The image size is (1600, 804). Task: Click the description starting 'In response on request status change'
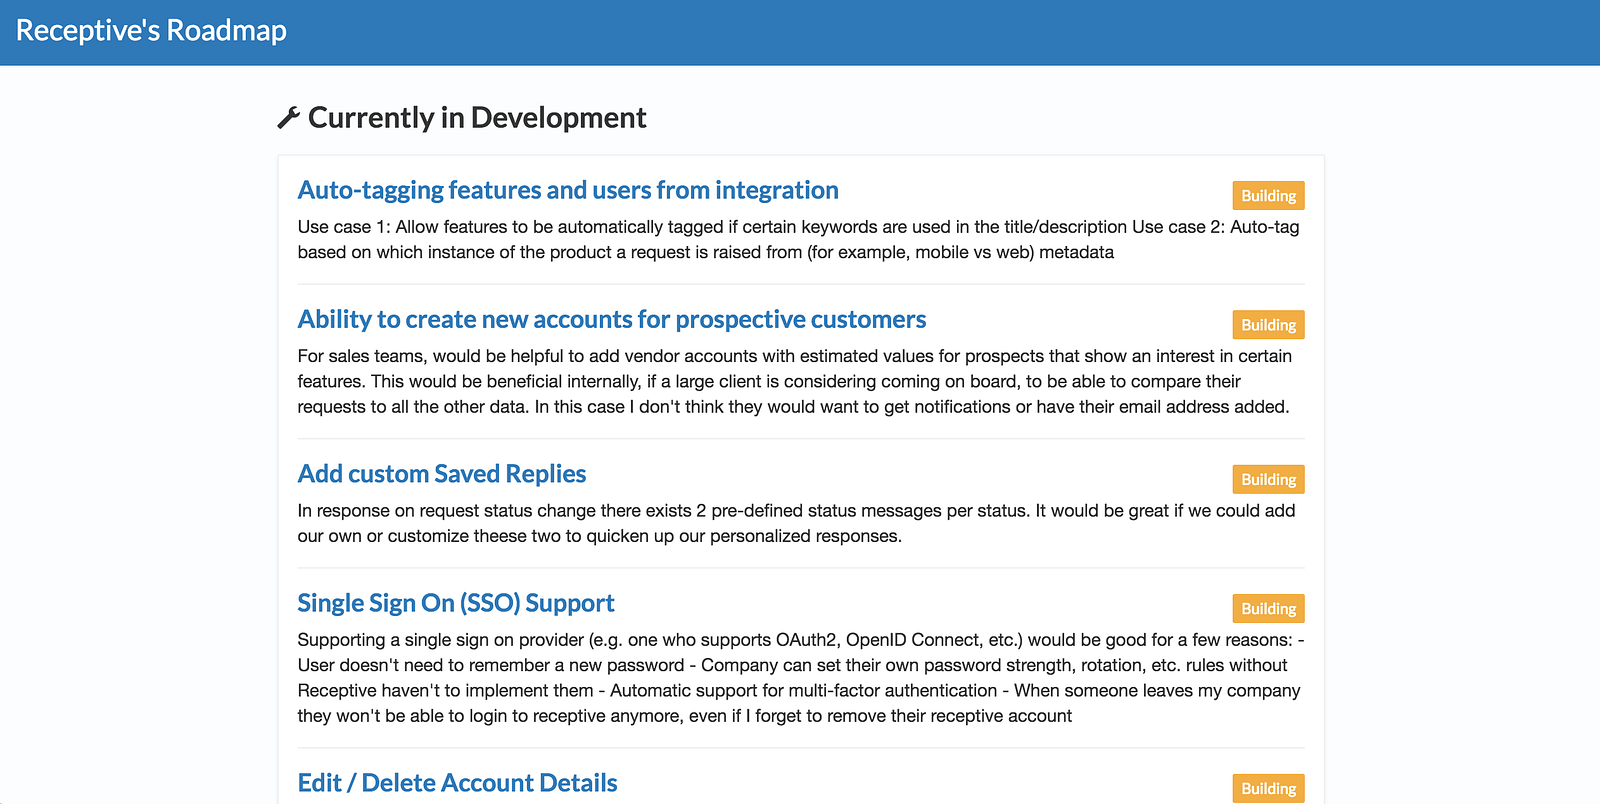797,523
